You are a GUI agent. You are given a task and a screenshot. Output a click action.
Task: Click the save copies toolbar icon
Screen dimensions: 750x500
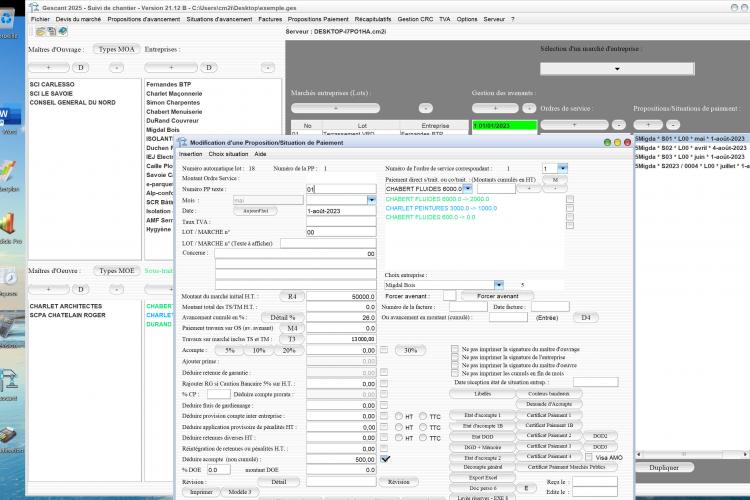pyautogui.click(x=52, y=32)
